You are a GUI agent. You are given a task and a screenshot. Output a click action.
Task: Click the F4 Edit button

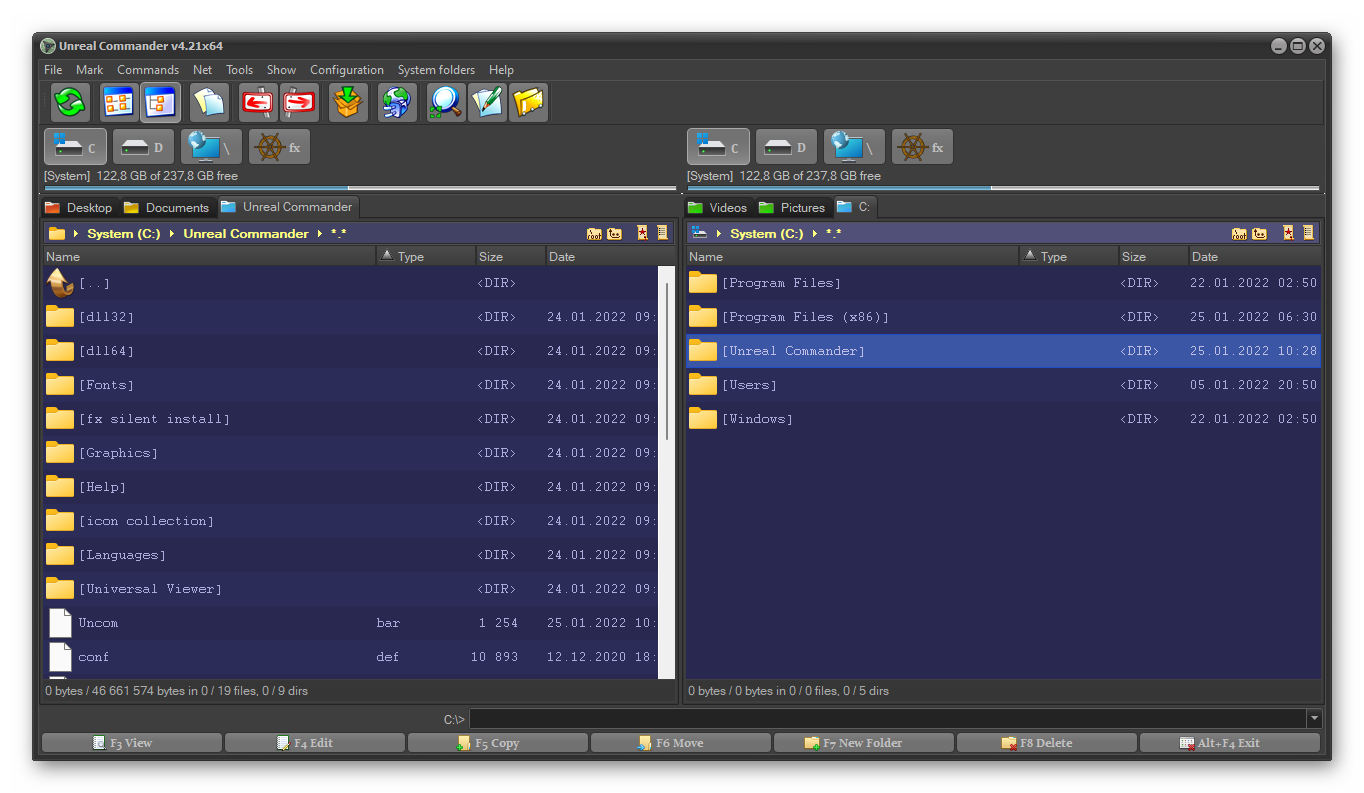(315, 743)
